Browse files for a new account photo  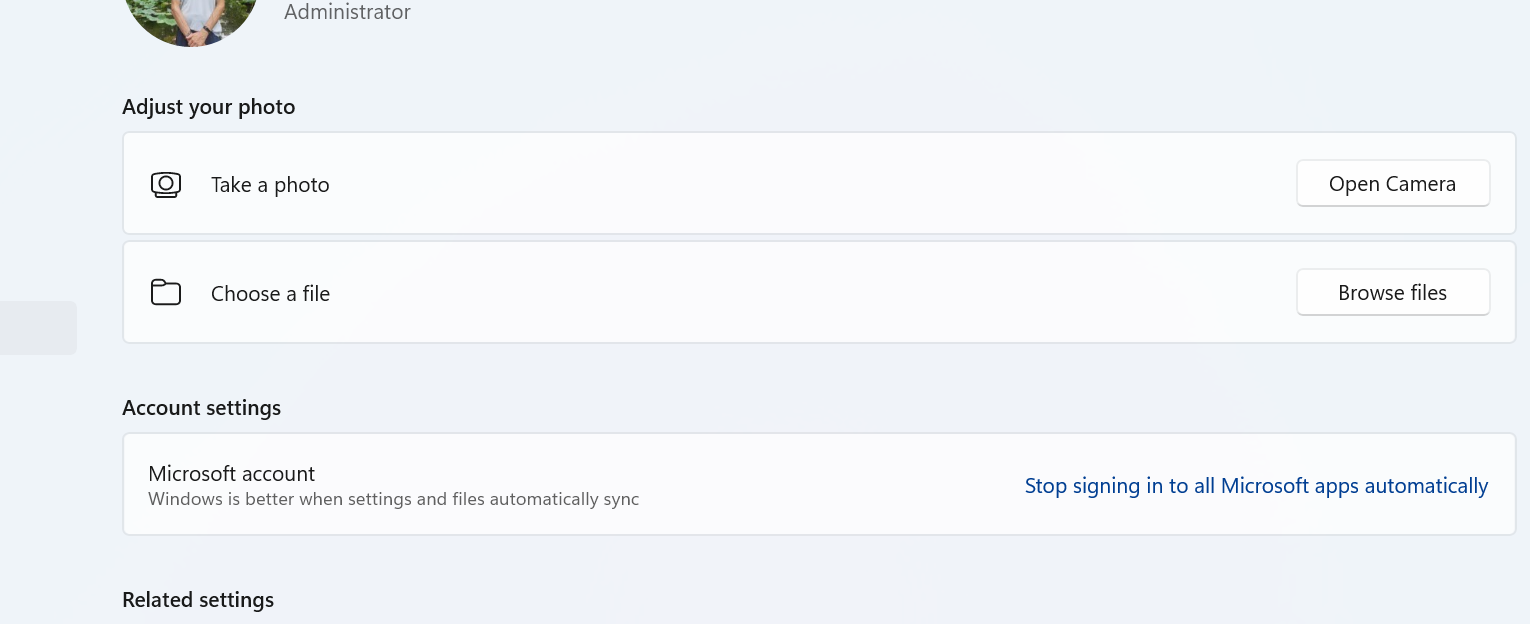[1393, 293]
